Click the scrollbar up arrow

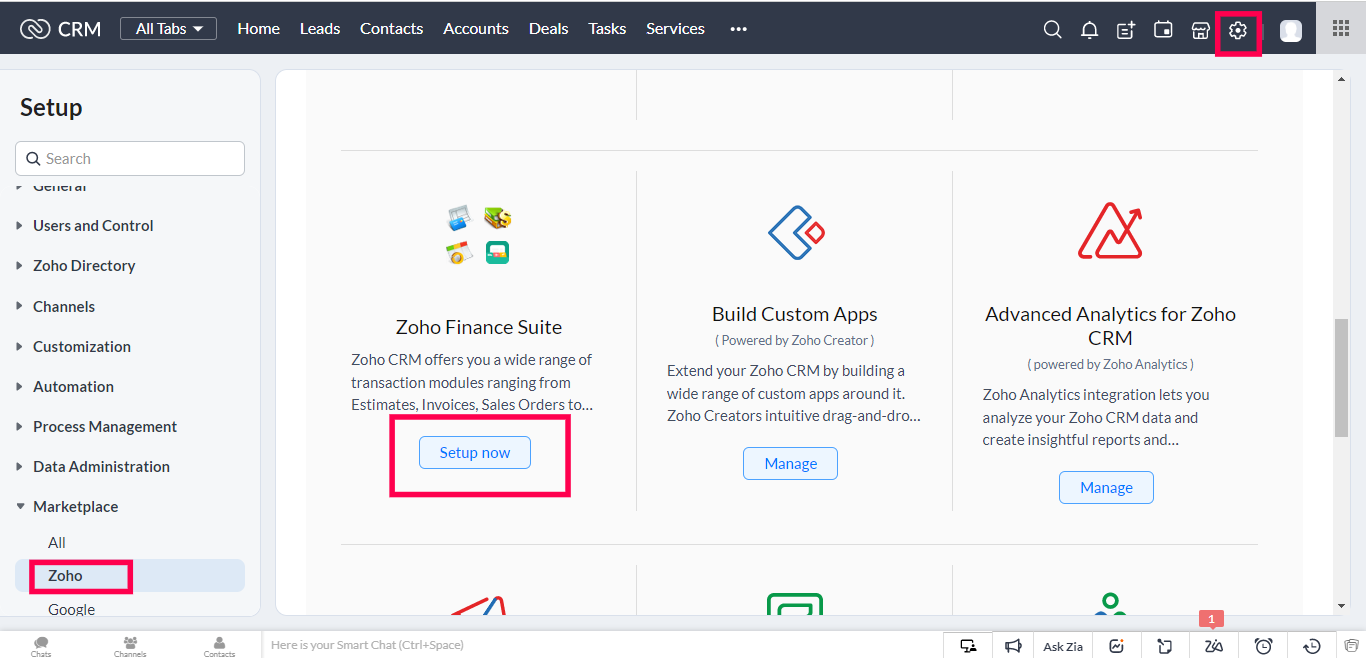click(x=1342, y=77)
